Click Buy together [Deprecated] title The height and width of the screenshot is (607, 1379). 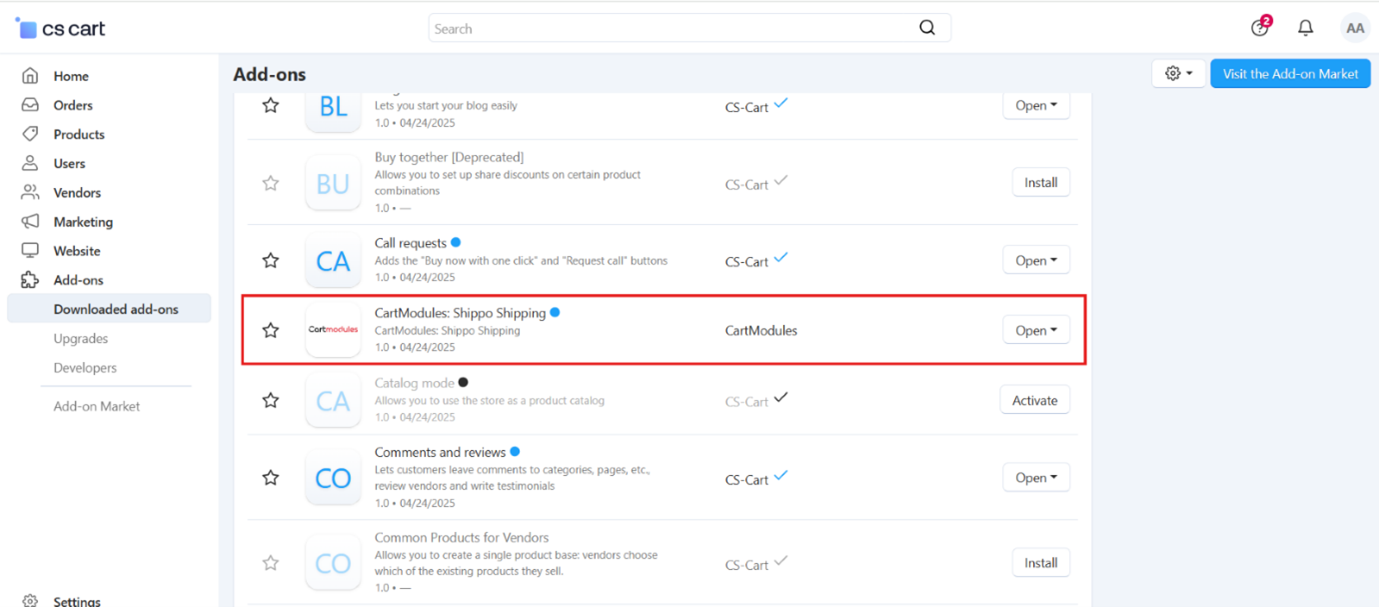449,157
